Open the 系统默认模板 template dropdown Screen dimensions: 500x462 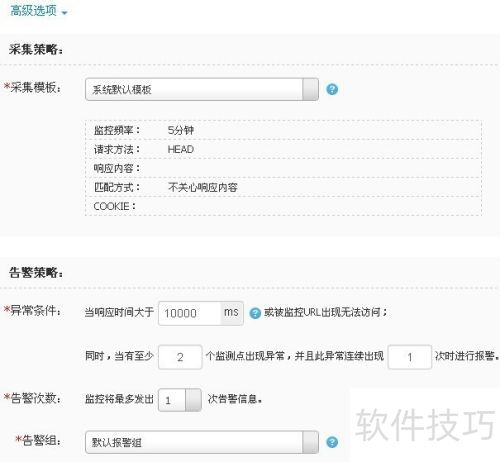click(x=202, y=89)
